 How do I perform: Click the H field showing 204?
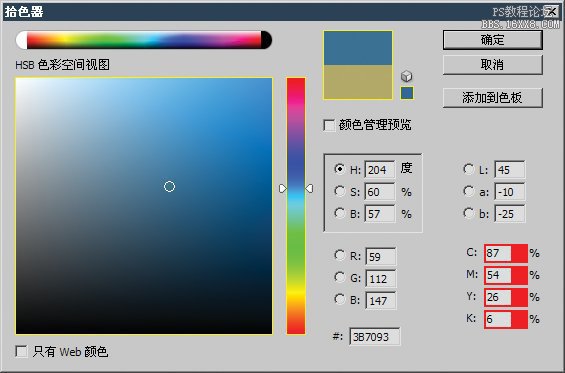(x=380, y=169)
